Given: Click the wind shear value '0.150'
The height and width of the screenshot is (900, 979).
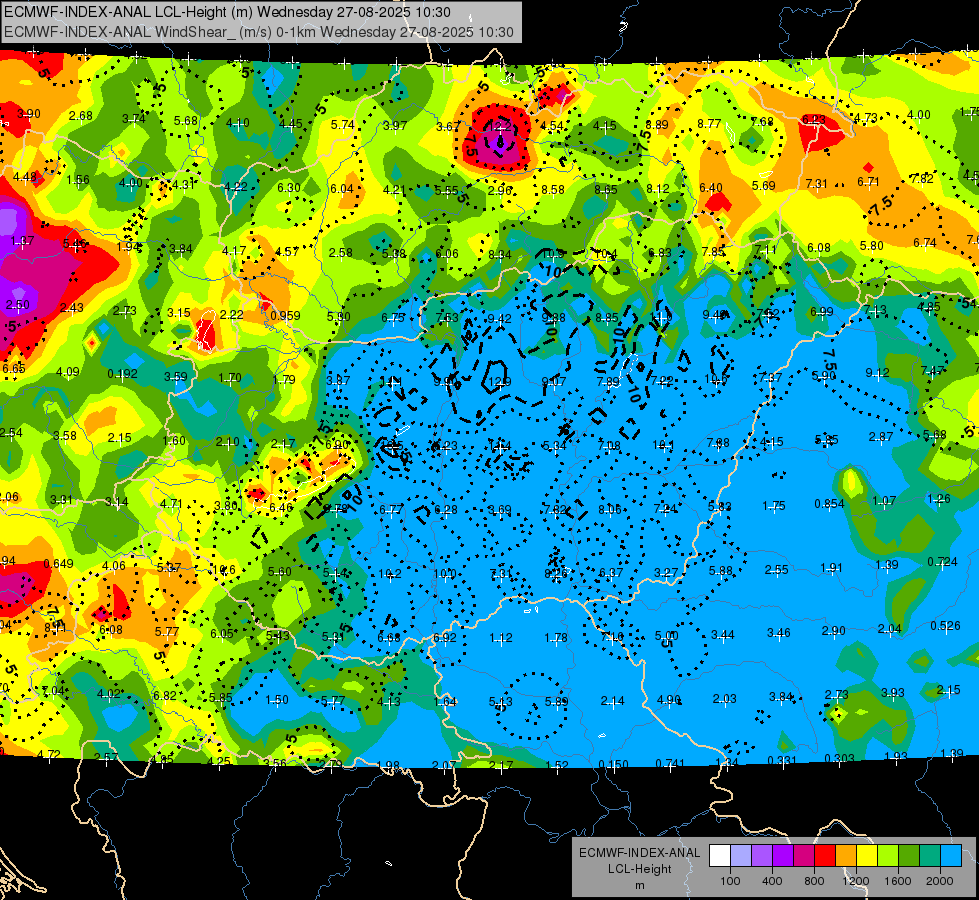Looking at the screenshot, I should click(614, 764).
